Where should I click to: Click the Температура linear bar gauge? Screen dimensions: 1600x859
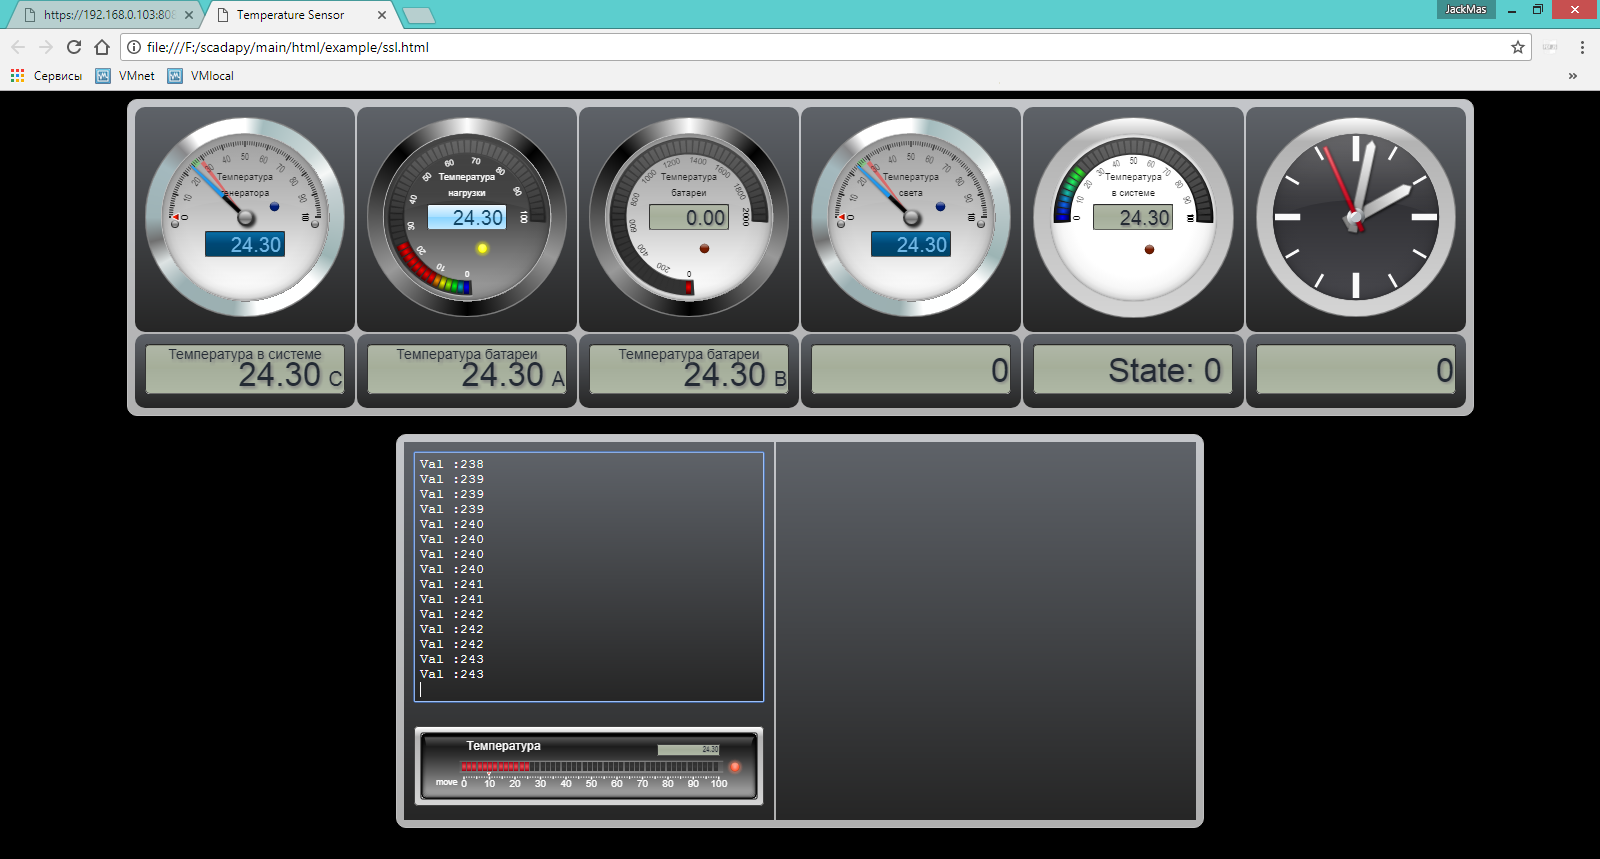589,766
